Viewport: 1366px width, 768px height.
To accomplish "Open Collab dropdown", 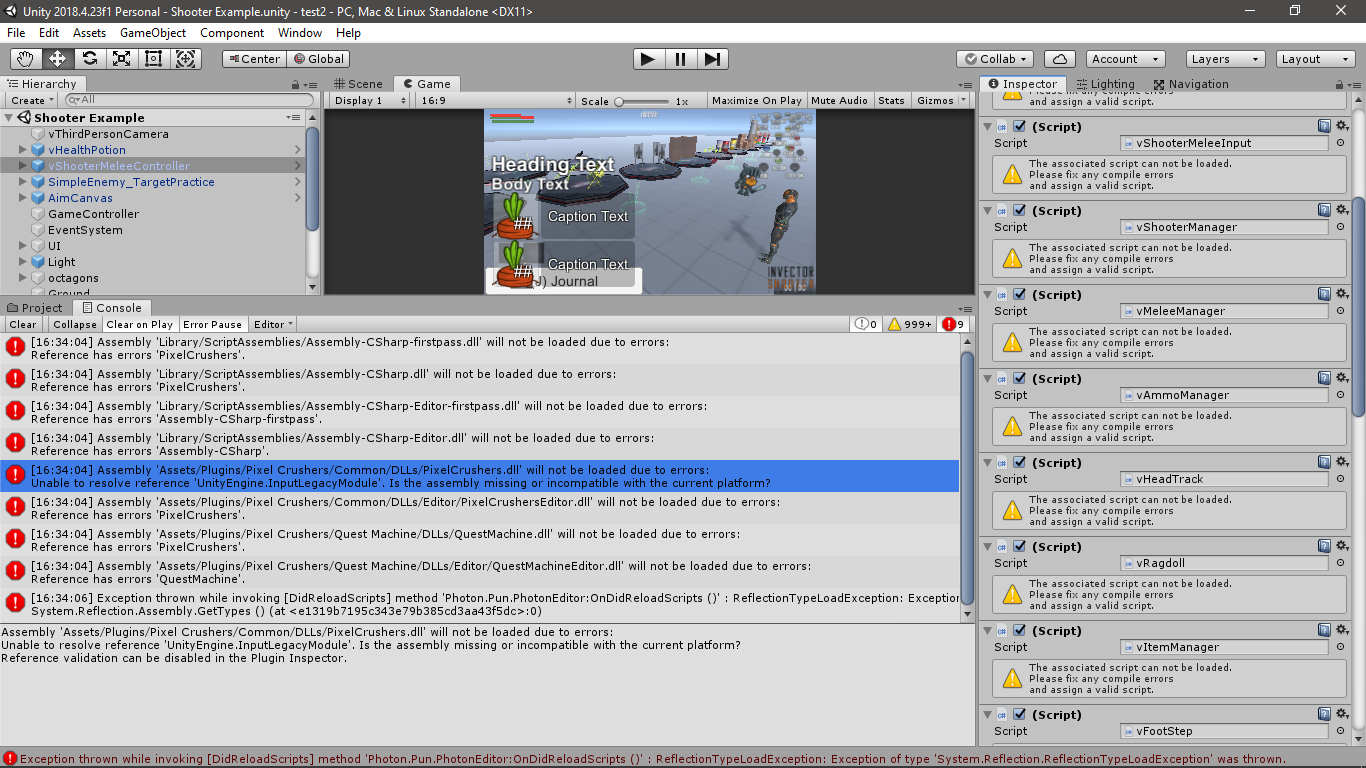I will pos(994,59).
